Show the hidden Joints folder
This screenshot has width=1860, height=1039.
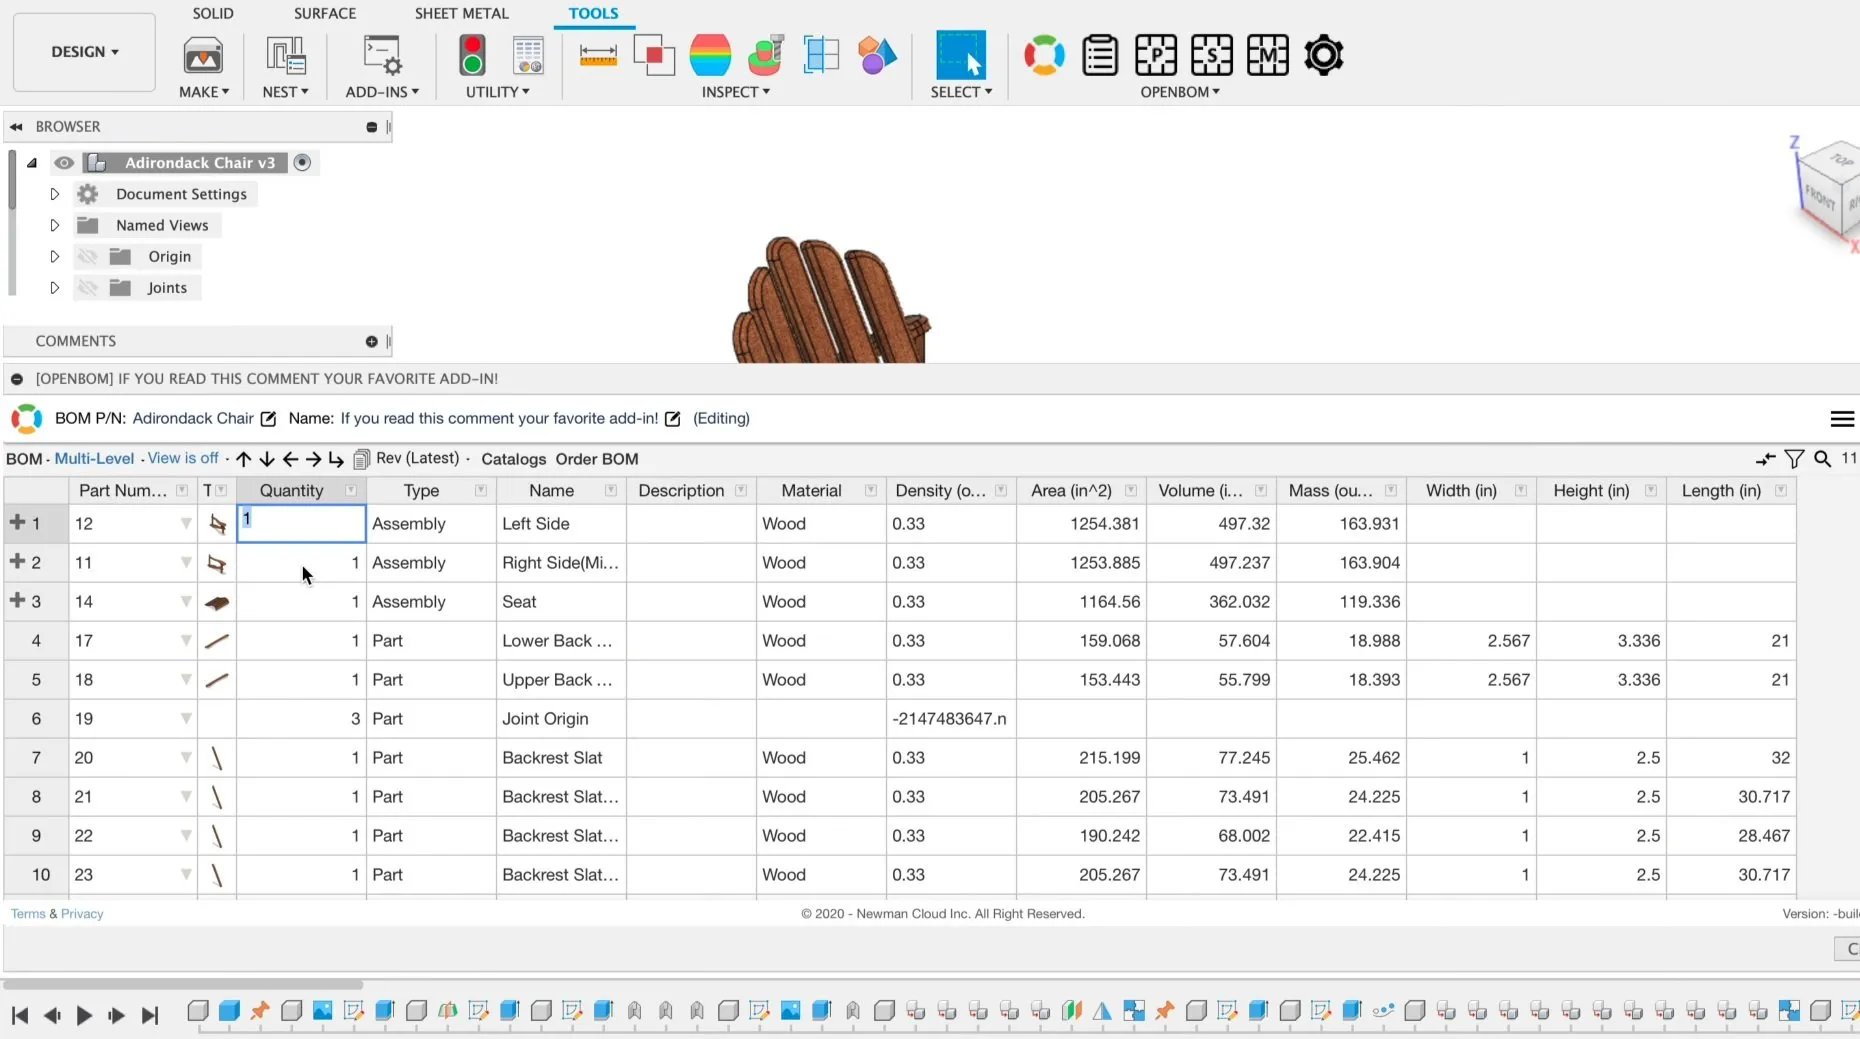[x=88, y=288]
